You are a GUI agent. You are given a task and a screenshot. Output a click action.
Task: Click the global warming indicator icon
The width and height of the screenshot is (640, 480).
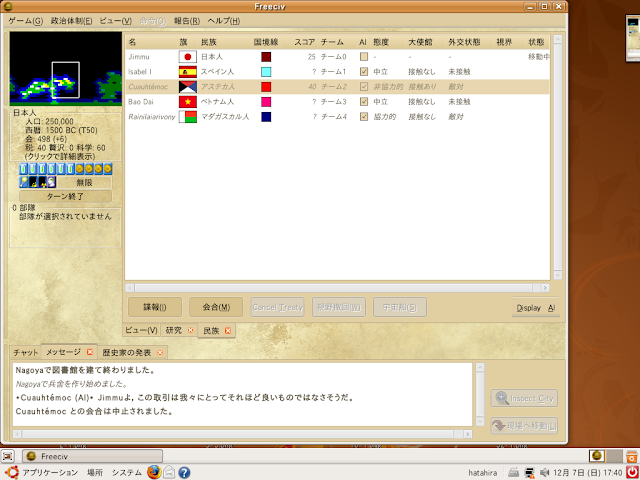click(x=33, y=182)
